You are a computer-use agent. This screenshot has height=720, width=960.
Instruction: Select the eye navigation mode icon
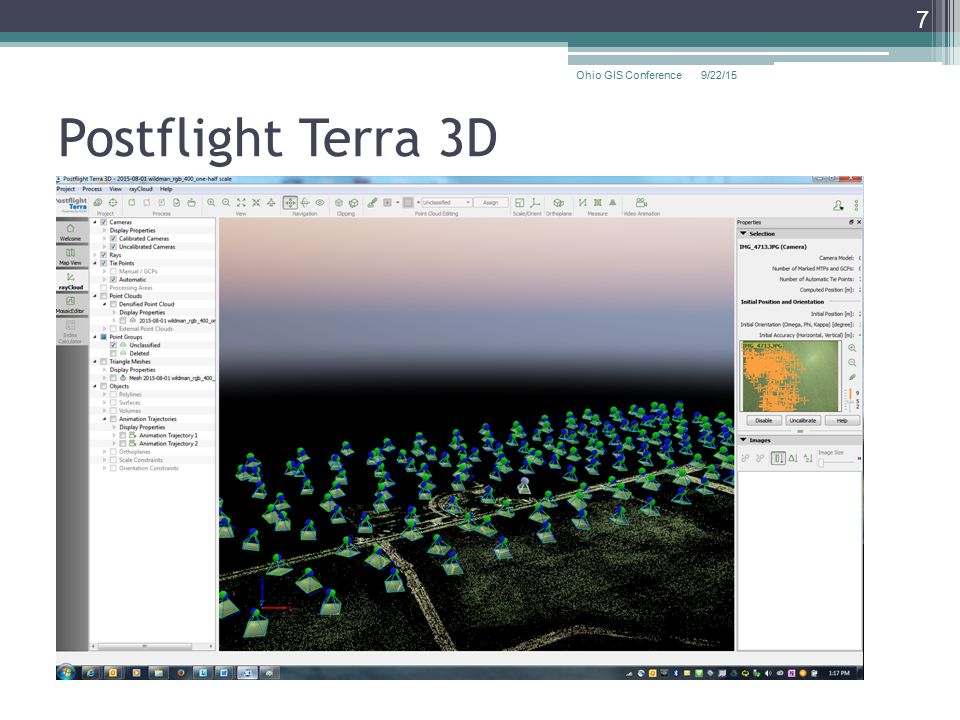tap(320, 203)
